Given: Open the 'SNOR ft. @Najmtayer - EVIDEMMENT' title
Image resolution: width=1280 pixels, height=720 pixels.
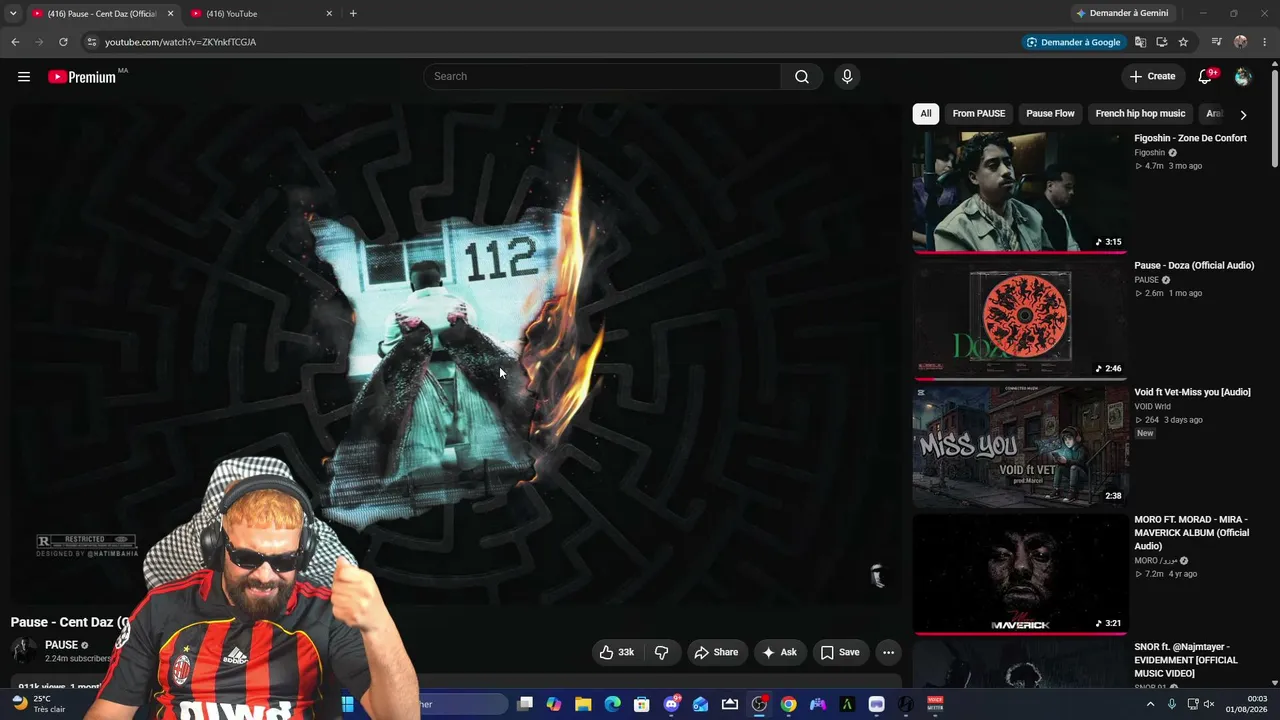Looking at the screenshot, I should (1186, 660).
